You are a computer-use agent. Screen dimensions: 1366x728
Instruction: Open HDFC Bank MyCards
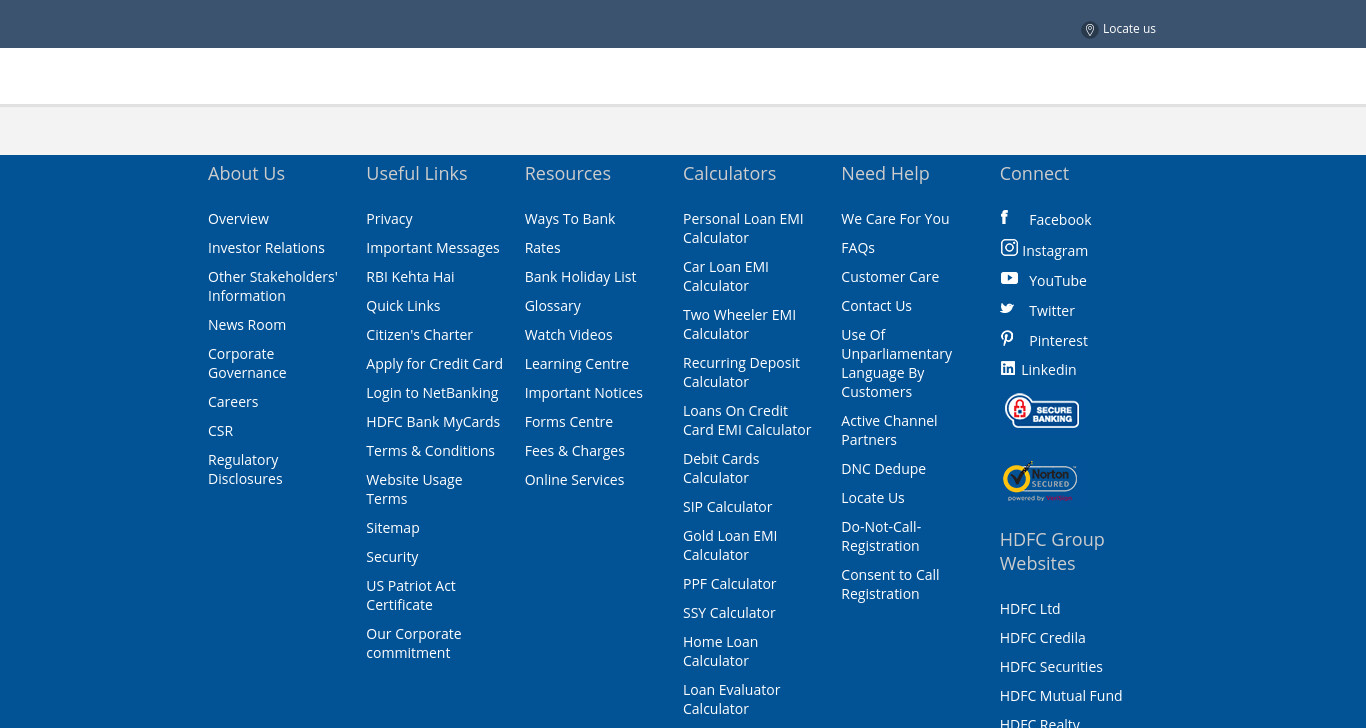click(x=433, y=422)
